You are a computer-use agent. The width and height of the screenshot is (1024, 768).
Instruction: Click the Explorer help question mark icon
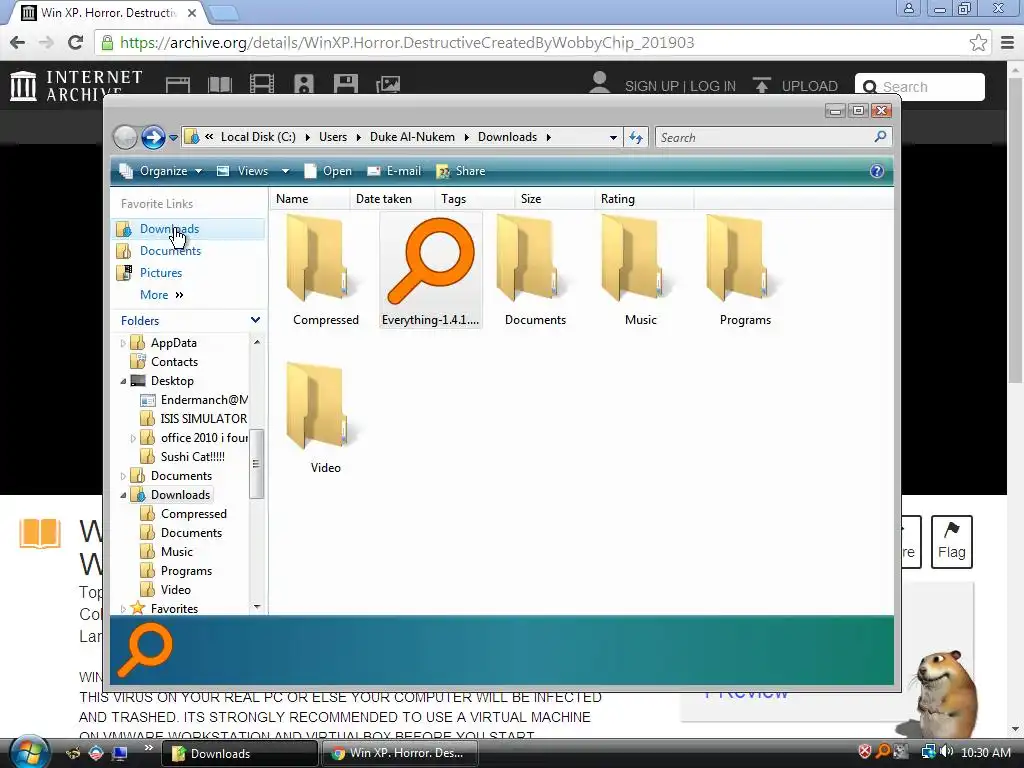click(876, 171)
